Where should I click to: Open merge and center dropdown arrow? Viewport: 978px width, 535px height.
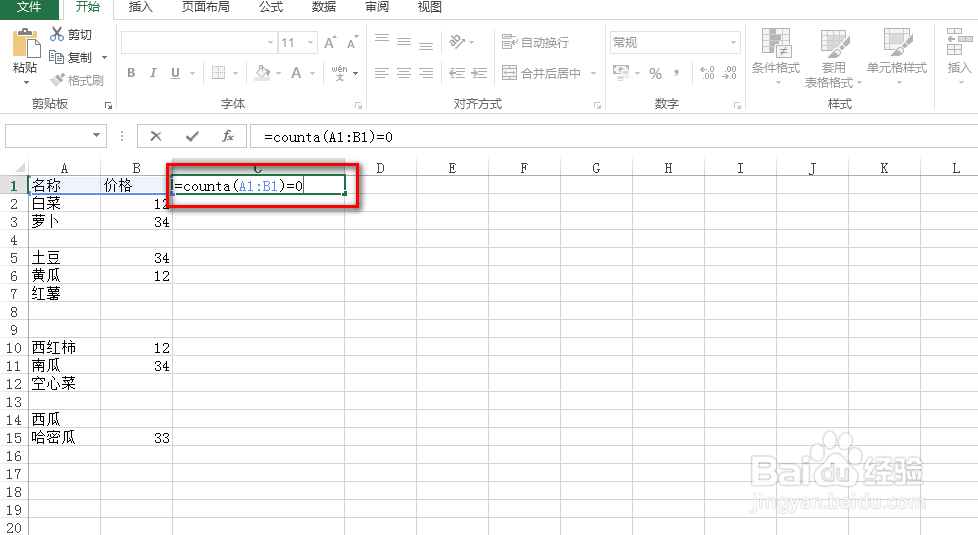pos(593,73)
